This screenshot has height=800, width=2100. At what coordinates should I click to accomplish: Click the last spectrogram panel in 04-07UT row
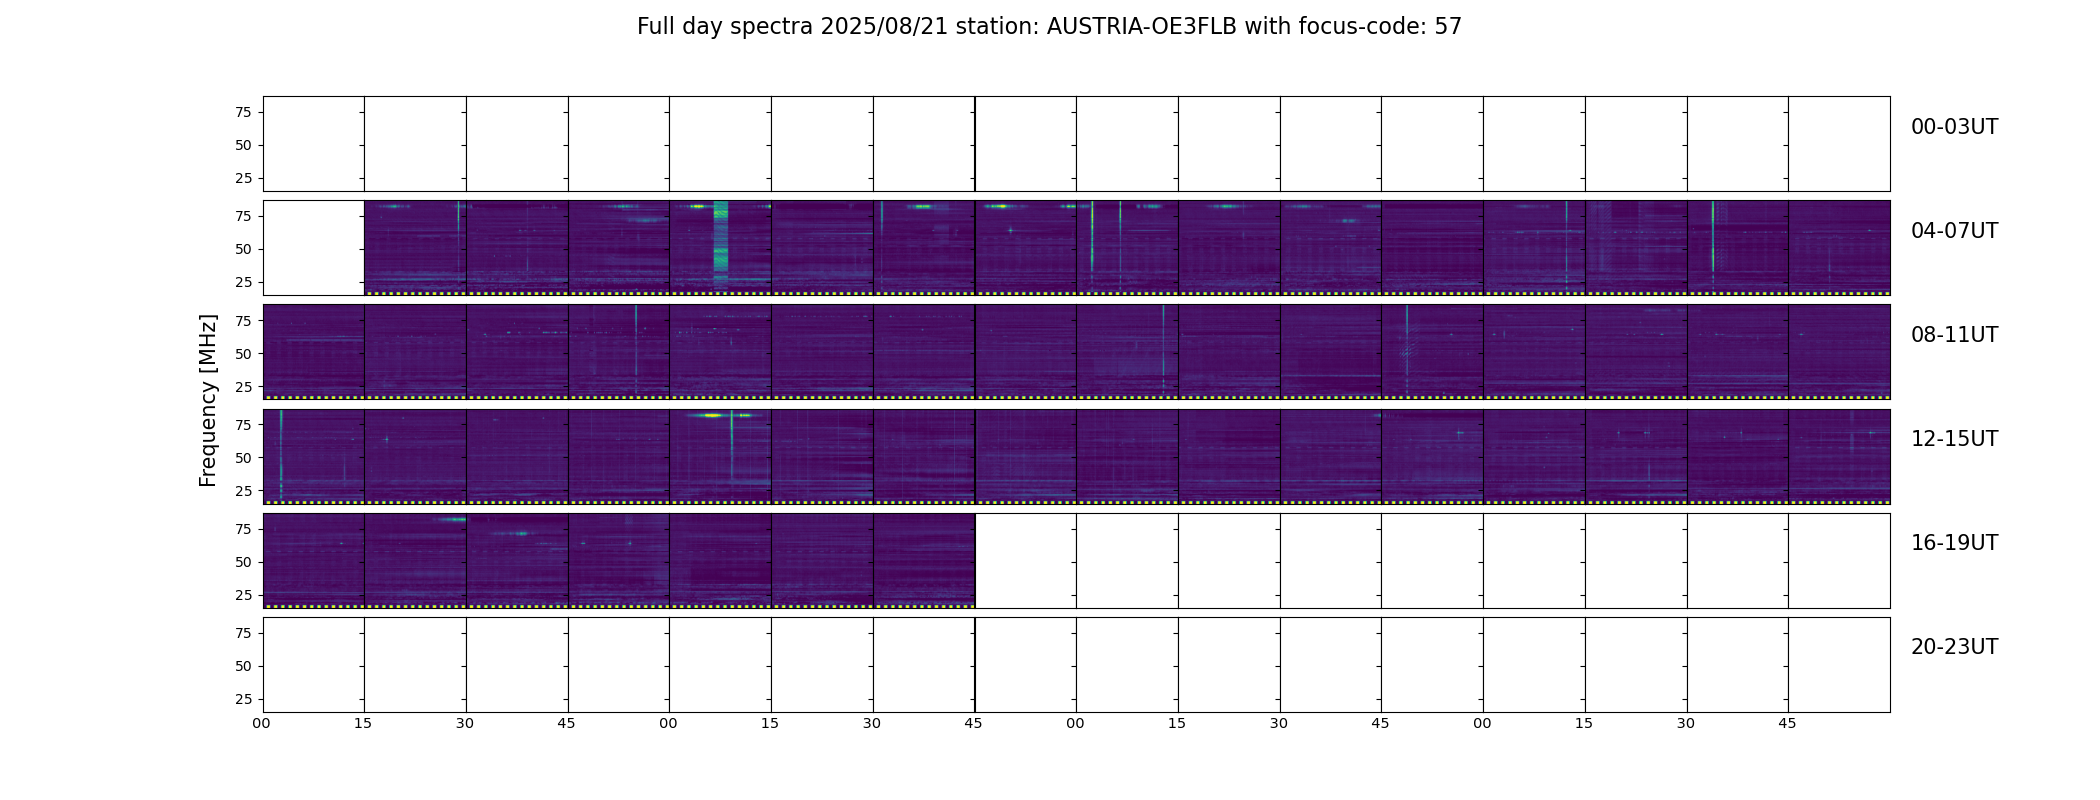pyautogui.click(x=1839, y=248)
